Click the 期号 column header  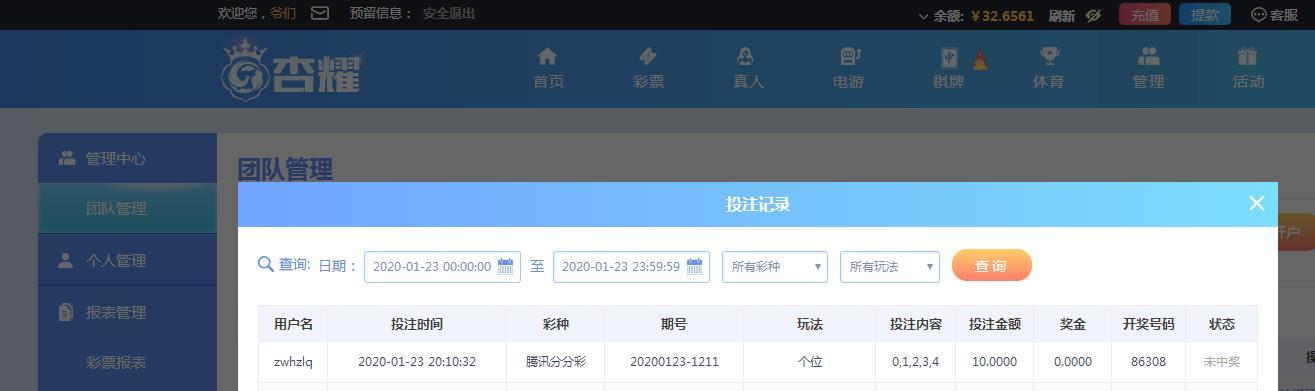(674, 324)
